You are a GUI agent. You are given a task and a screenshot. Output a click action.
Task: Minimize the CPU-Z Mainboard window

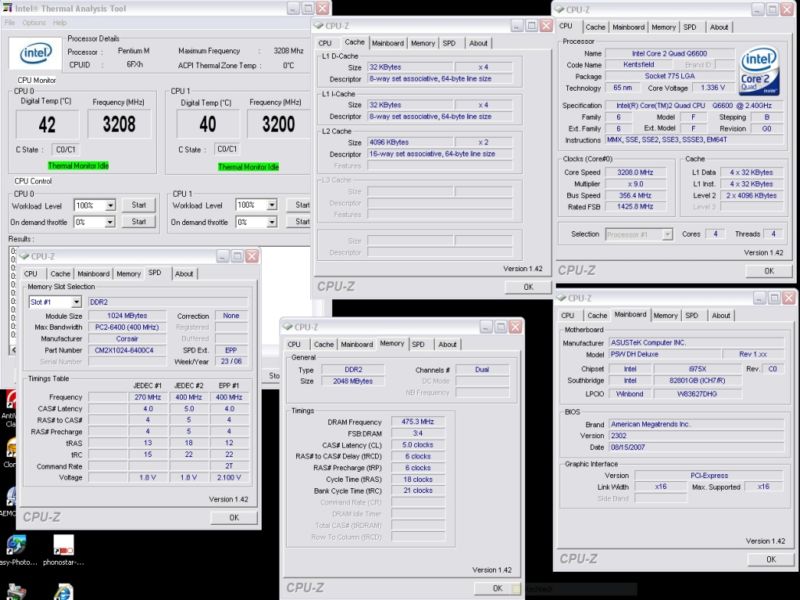[760, 298]
